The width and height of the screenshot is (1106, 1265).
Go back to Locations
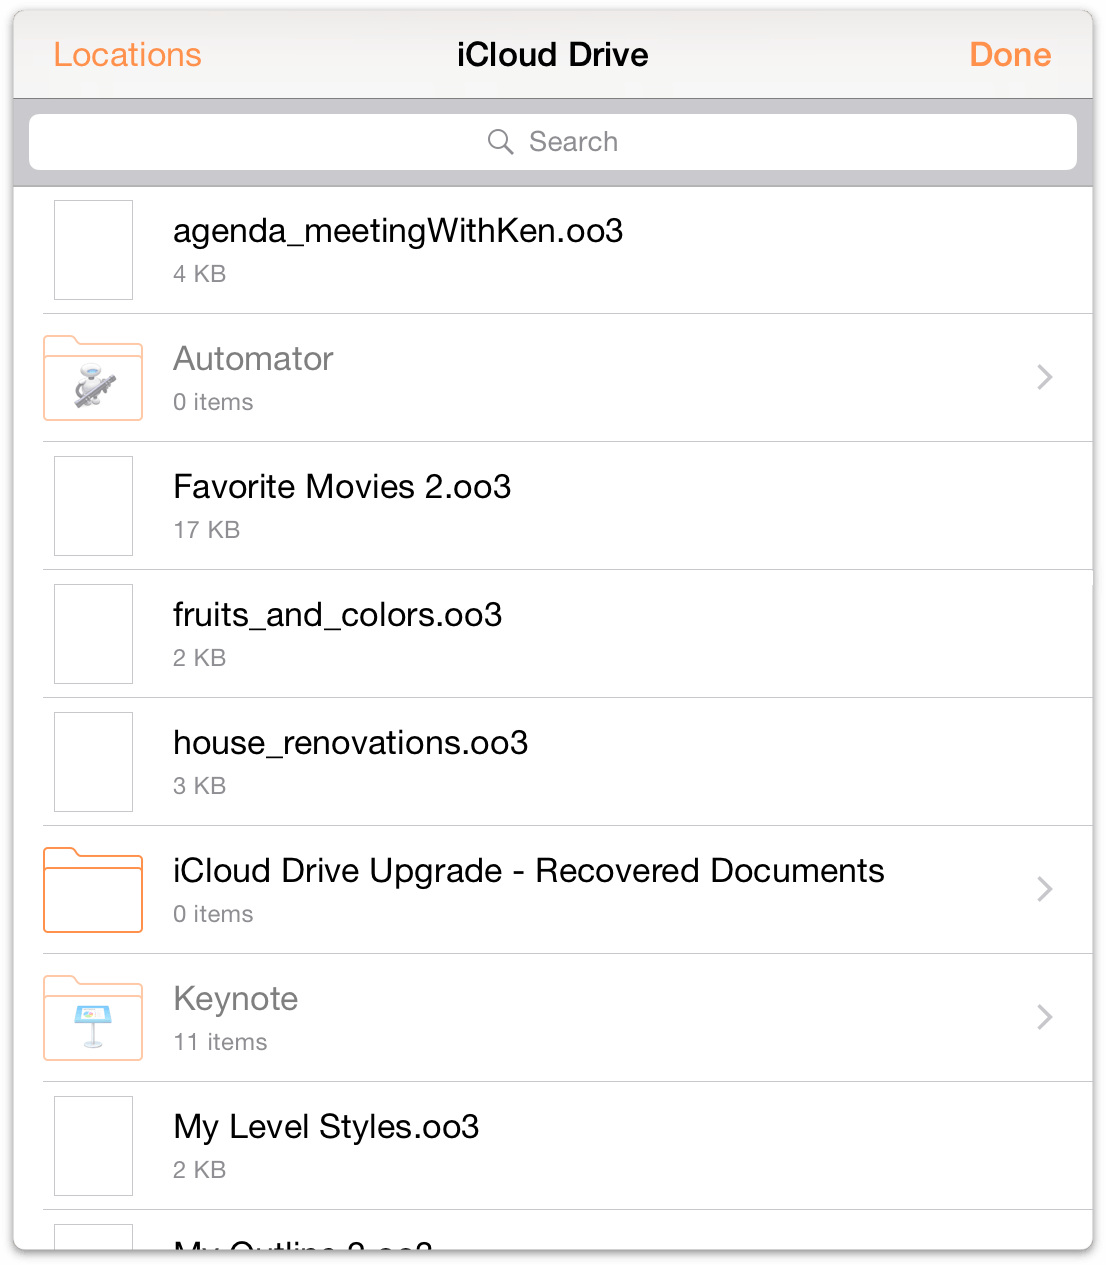[x=127, y=55]
